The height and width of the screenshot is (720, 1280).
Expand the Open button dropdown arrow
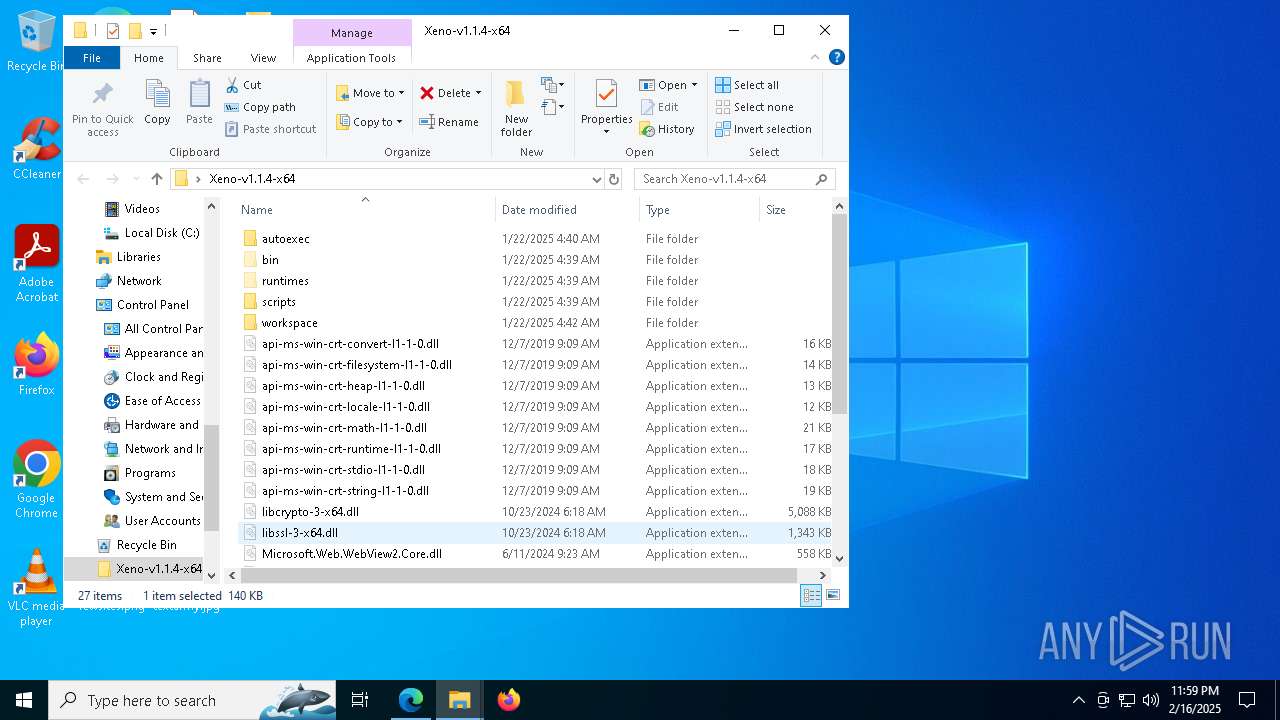[x=694, y=85]
